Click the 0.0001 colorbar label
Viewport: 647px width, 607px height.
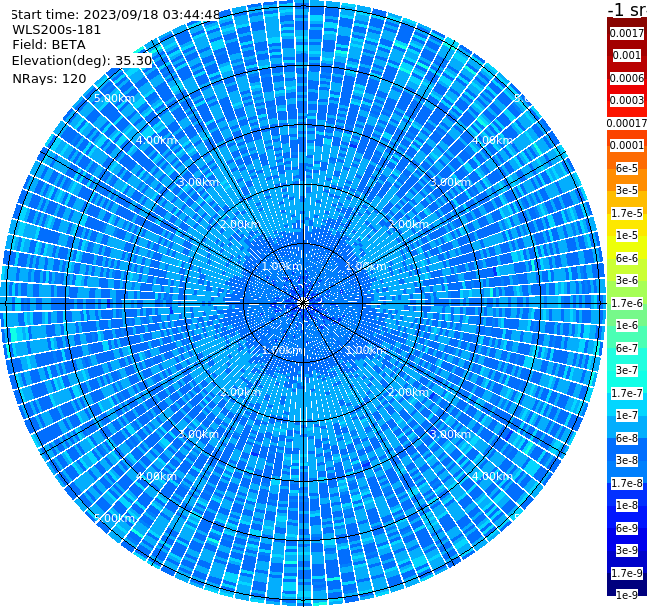point(627,145)
